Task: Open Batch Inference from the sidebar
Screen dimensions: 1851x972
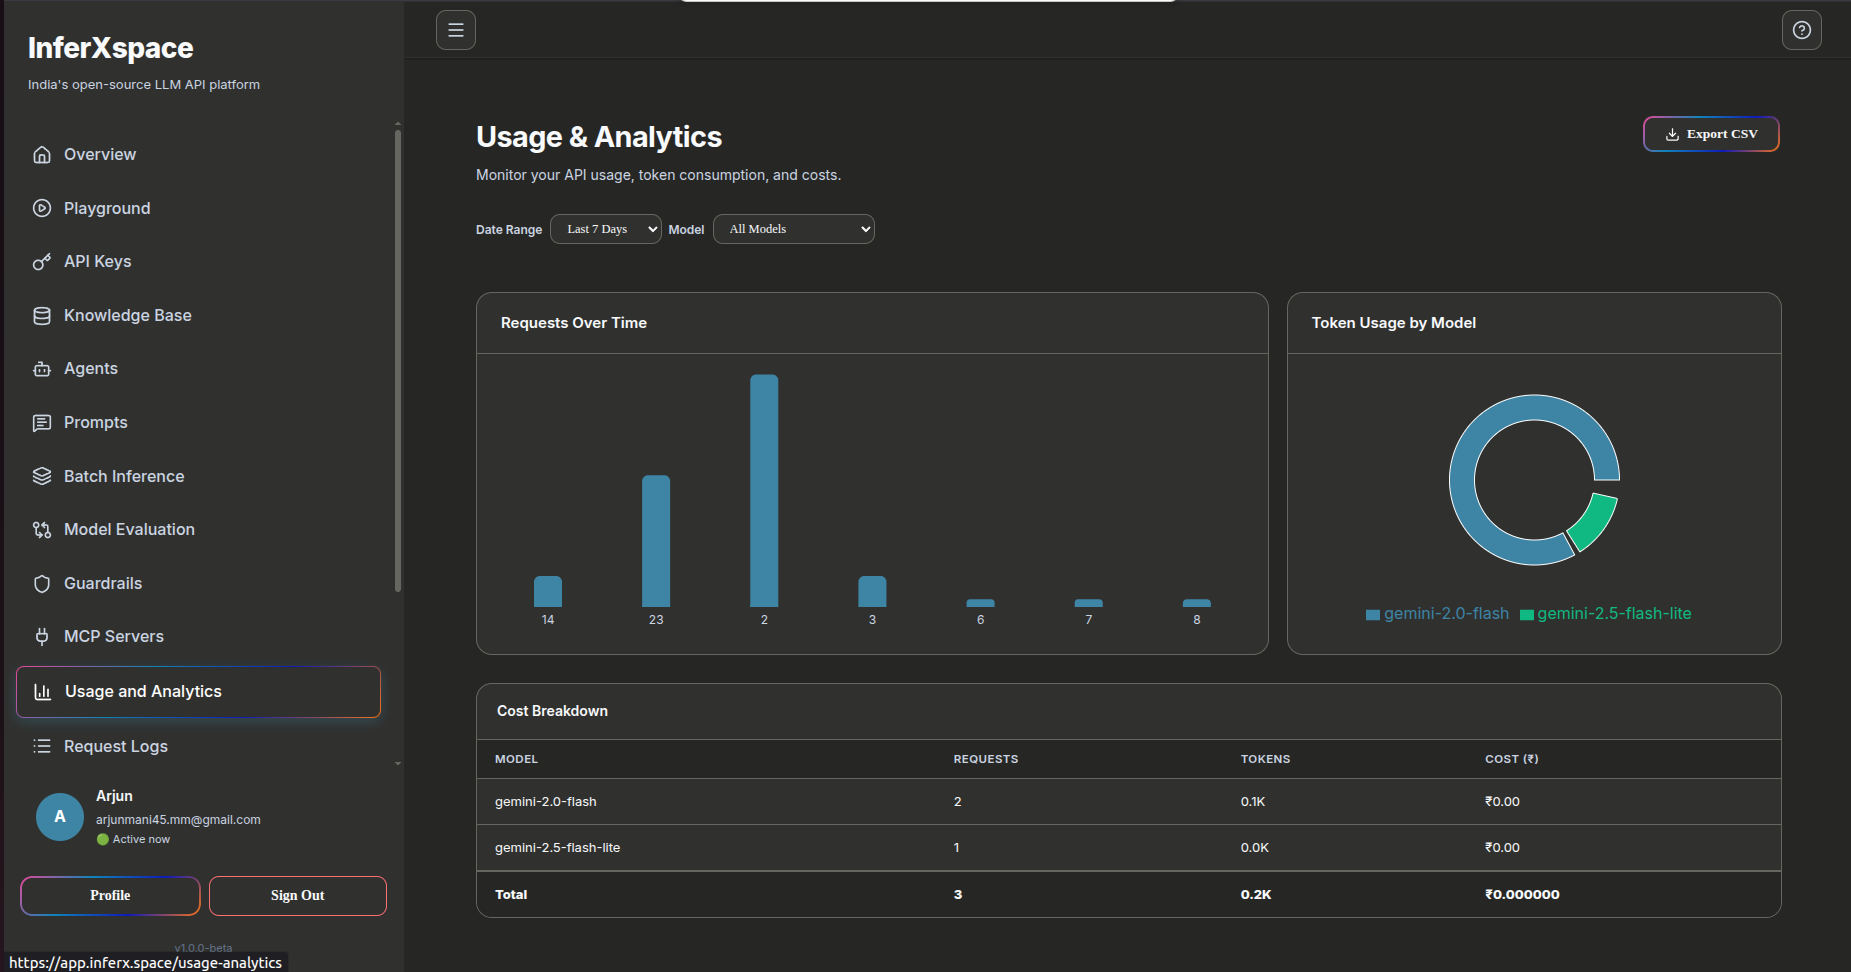Action: click(124, 476)
